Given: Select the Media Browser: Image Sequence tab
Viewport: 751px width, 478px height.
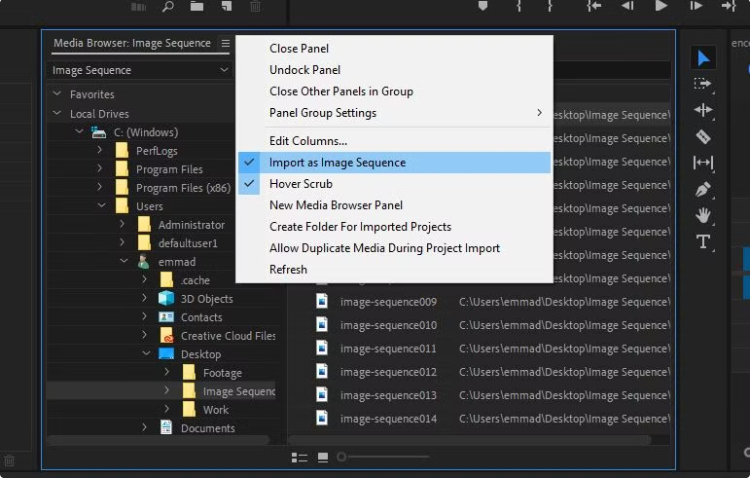Looking at the screenshot, I should pos(132,44).
